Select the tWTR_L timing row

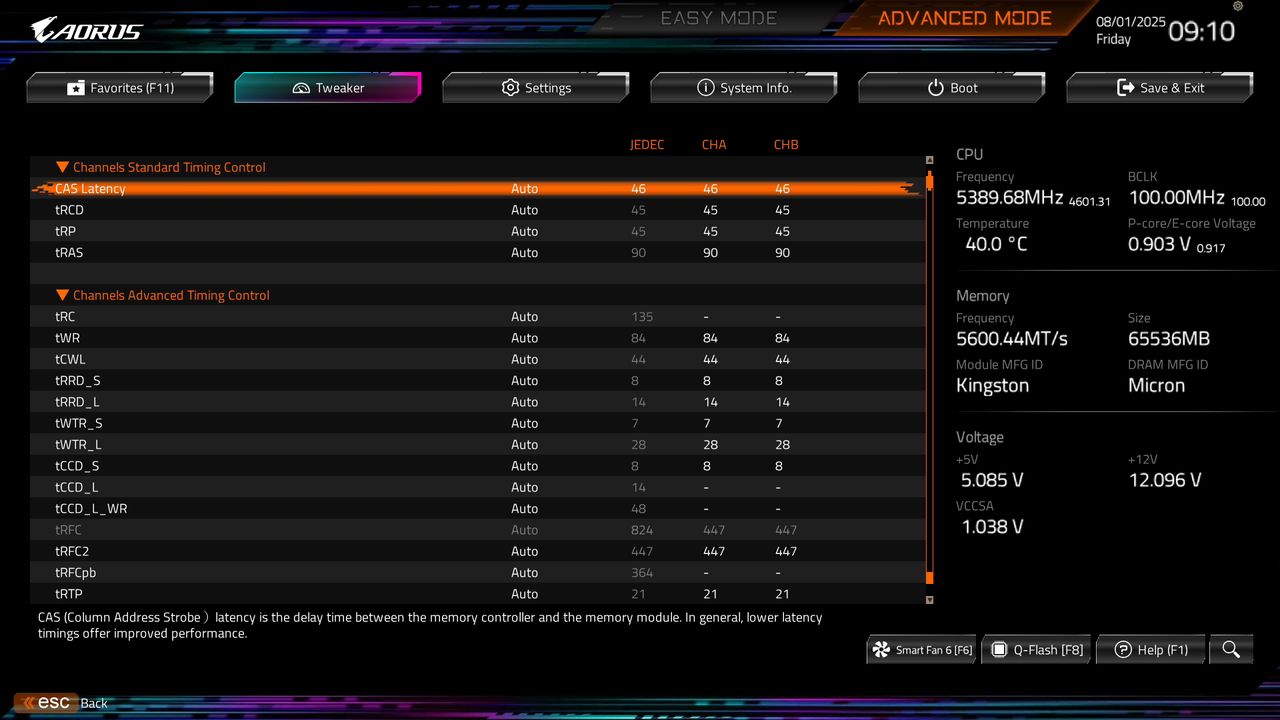click(x=478, y=445)
